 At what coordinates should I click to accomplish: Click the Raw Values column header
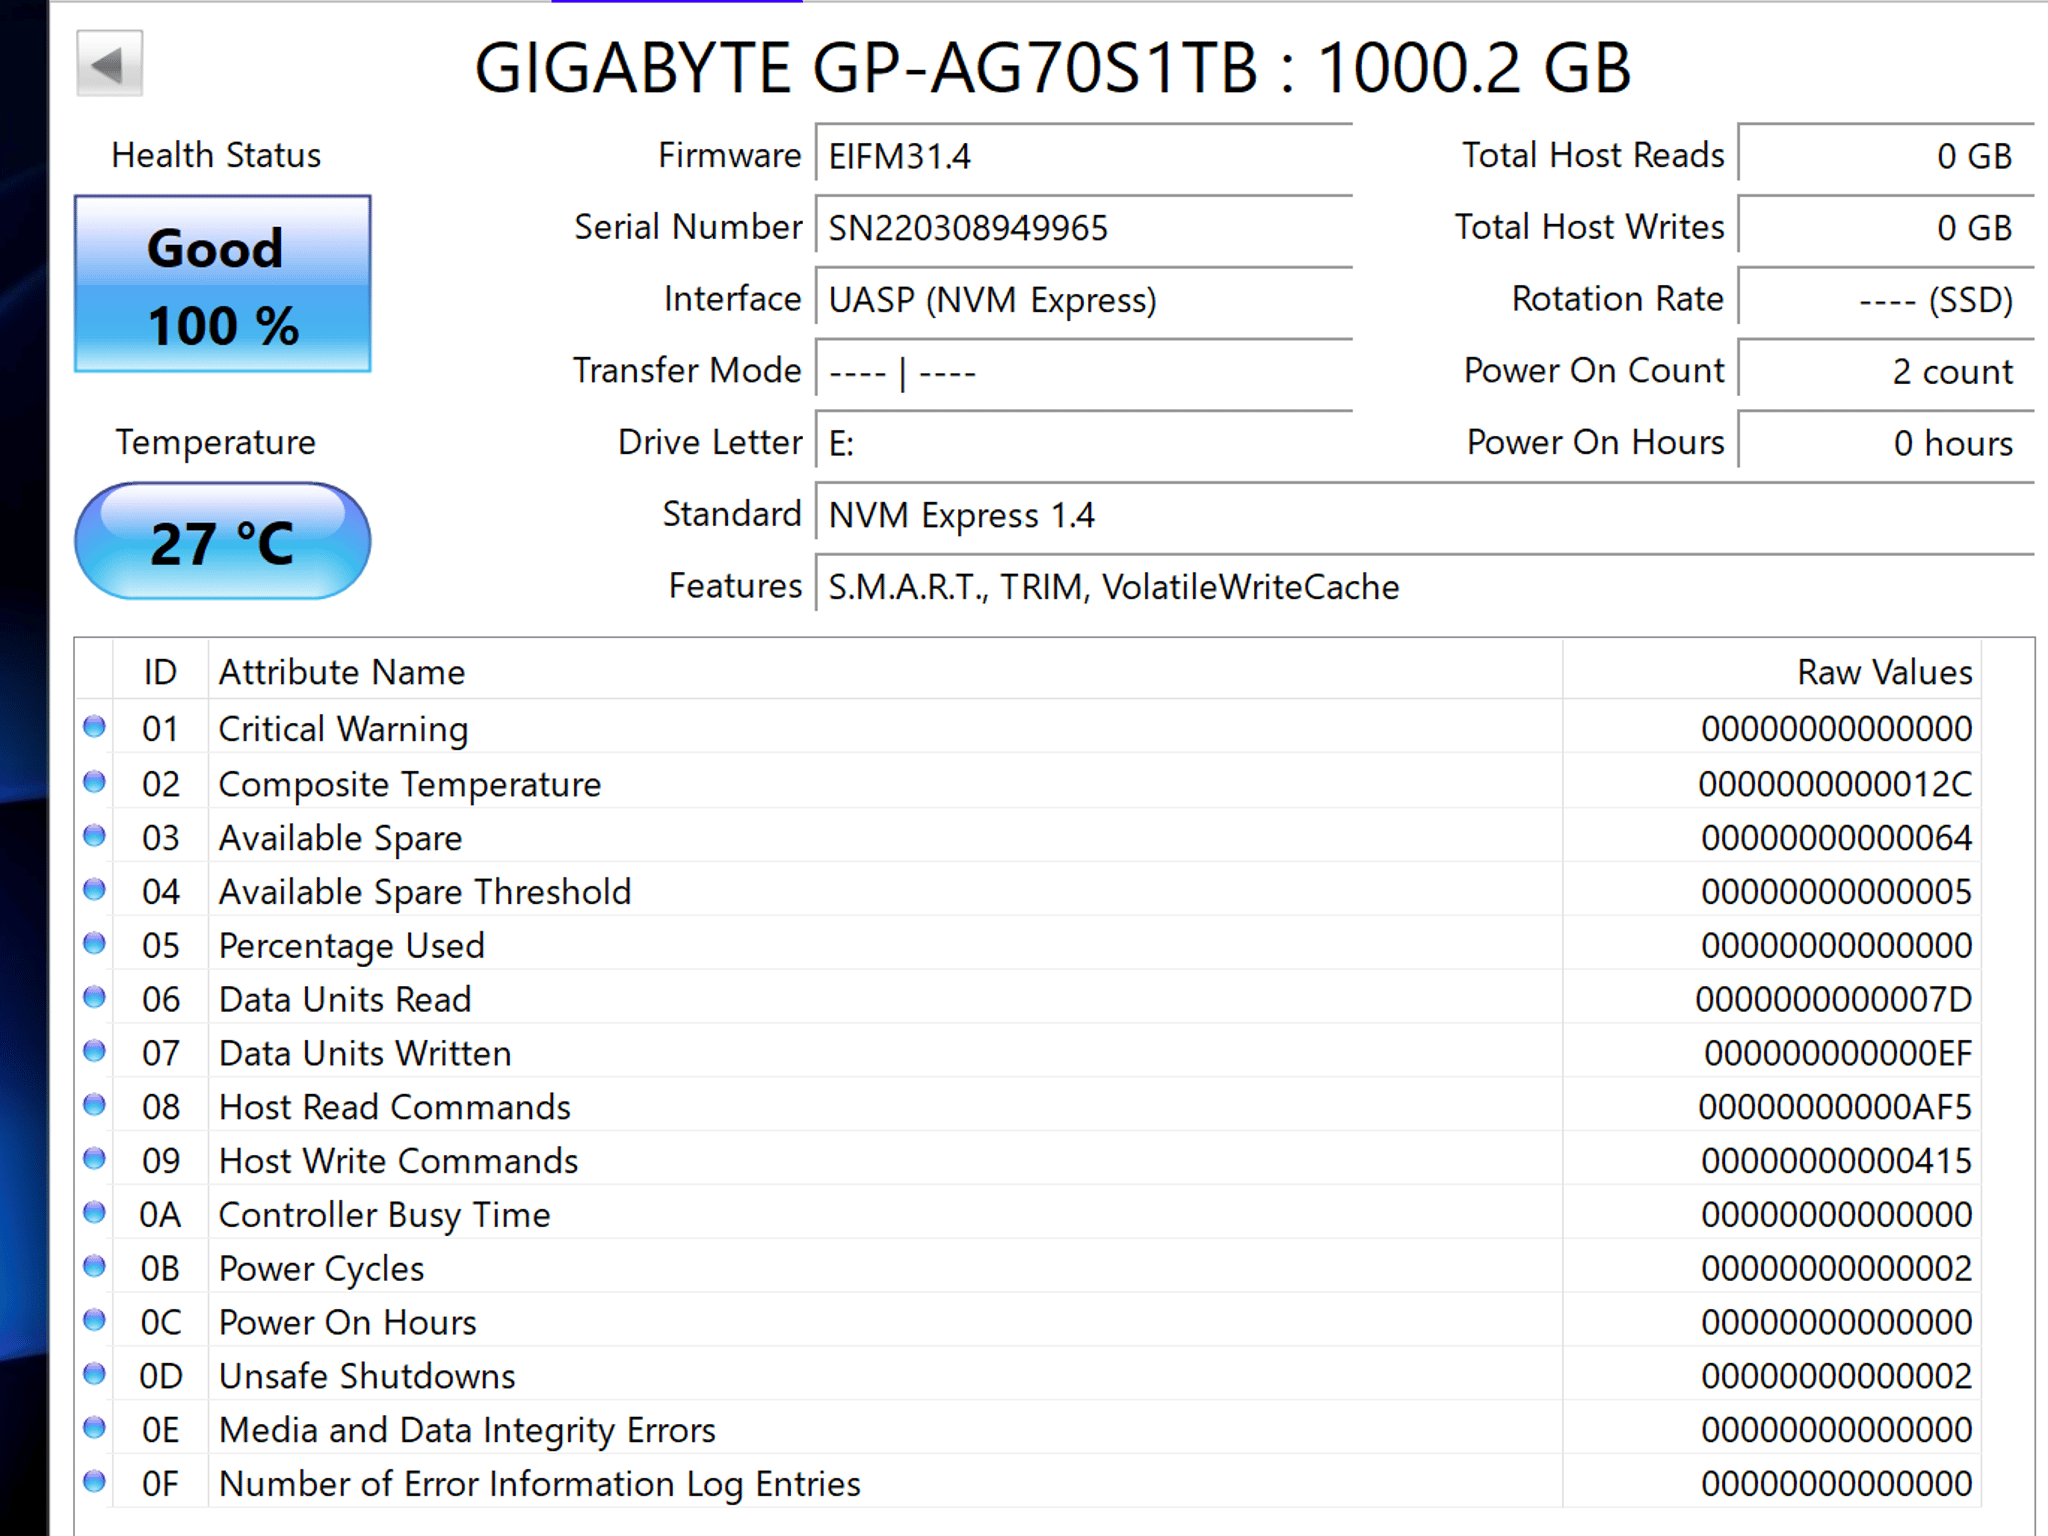(1772, 671)
